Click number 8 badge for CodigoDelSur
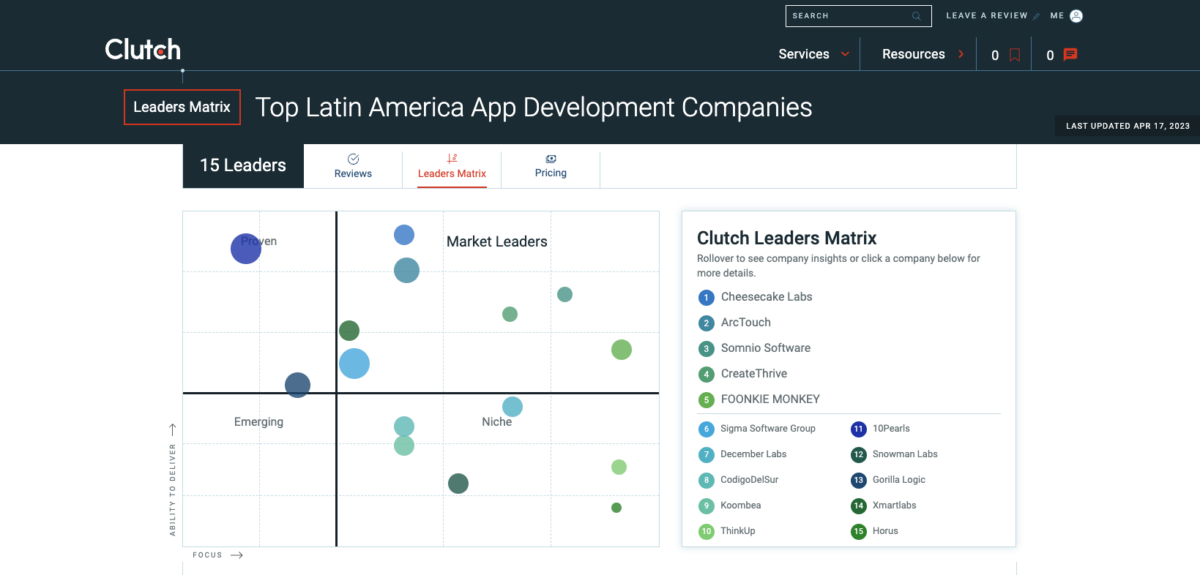The height and width of the screenshot is (575, 1200). pos(706,480)
